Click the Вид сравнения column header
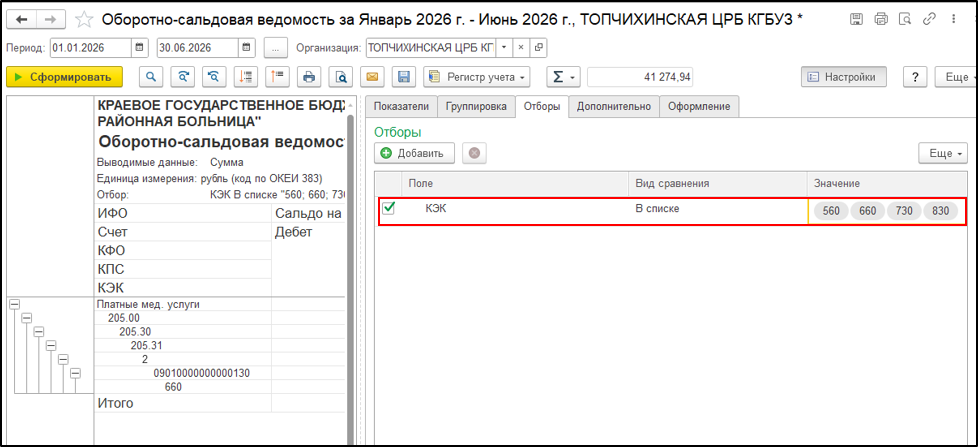 (x=717, y=183)
